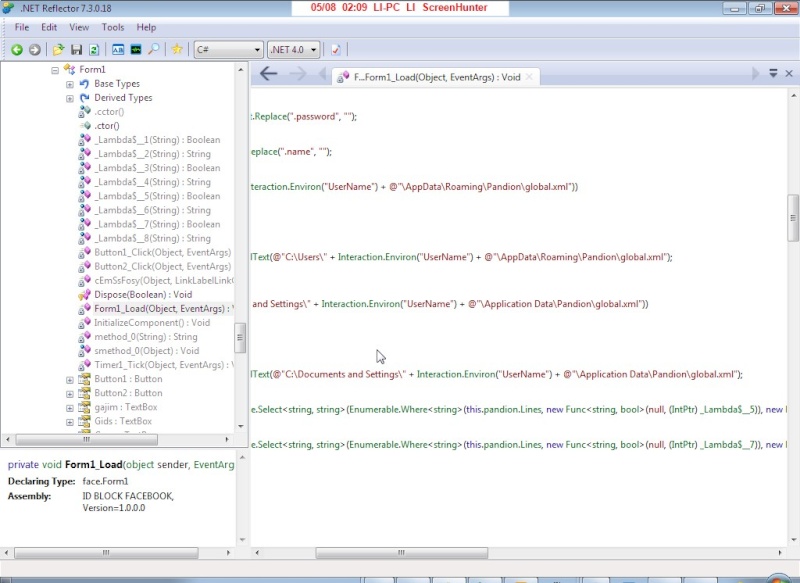Select _Lambda$__5(String) : Boolean
This screenshot has height=583, width=800.
coord(157,196)
